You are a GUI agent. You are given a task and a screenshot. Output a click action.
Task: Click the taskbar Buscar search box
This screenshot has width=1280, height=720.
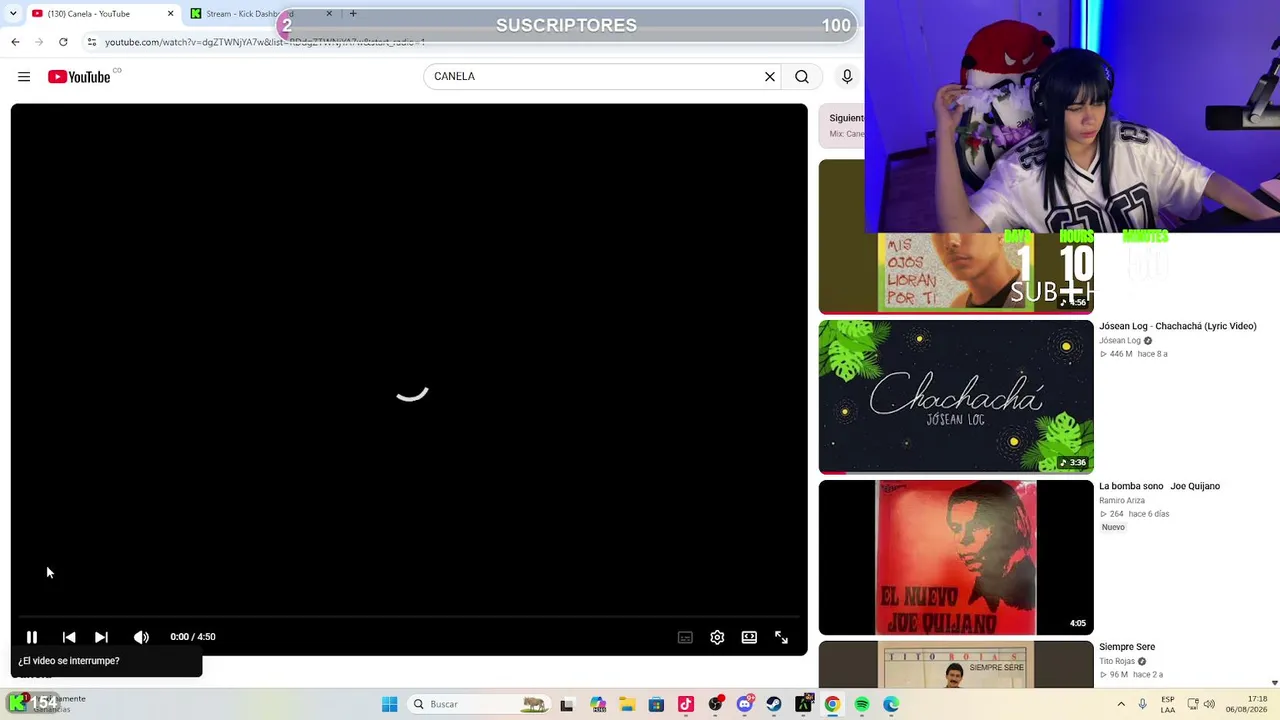[x=478, y=704]
